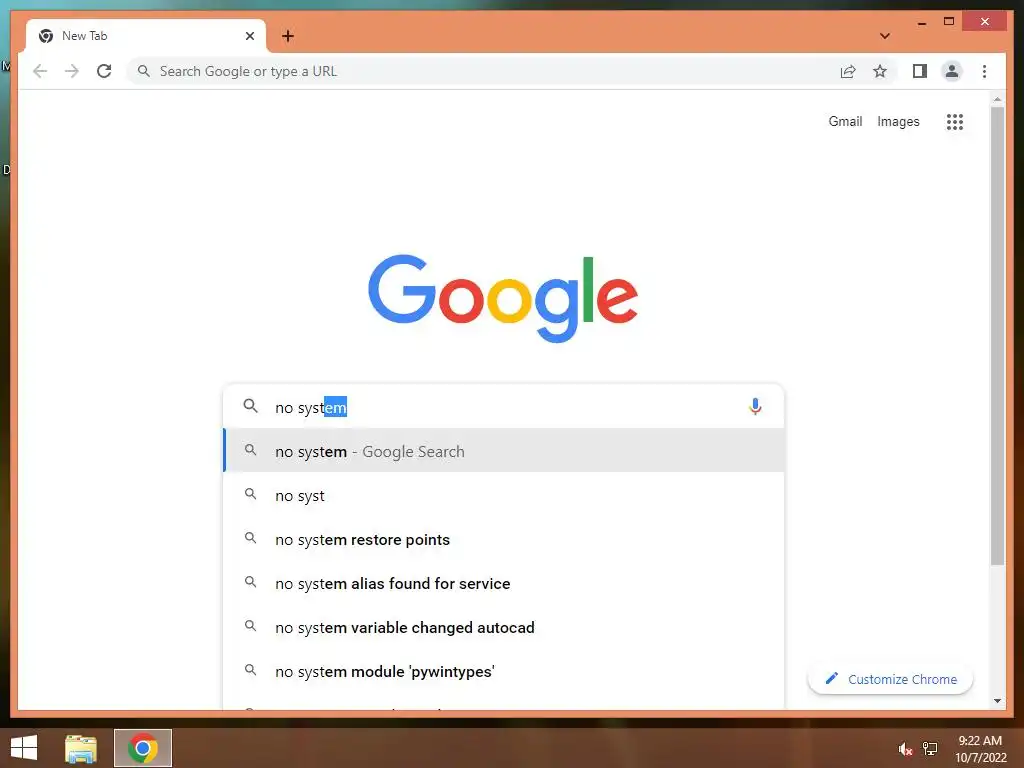Open File Explorer from the taskbar

[x=81, y=748]
